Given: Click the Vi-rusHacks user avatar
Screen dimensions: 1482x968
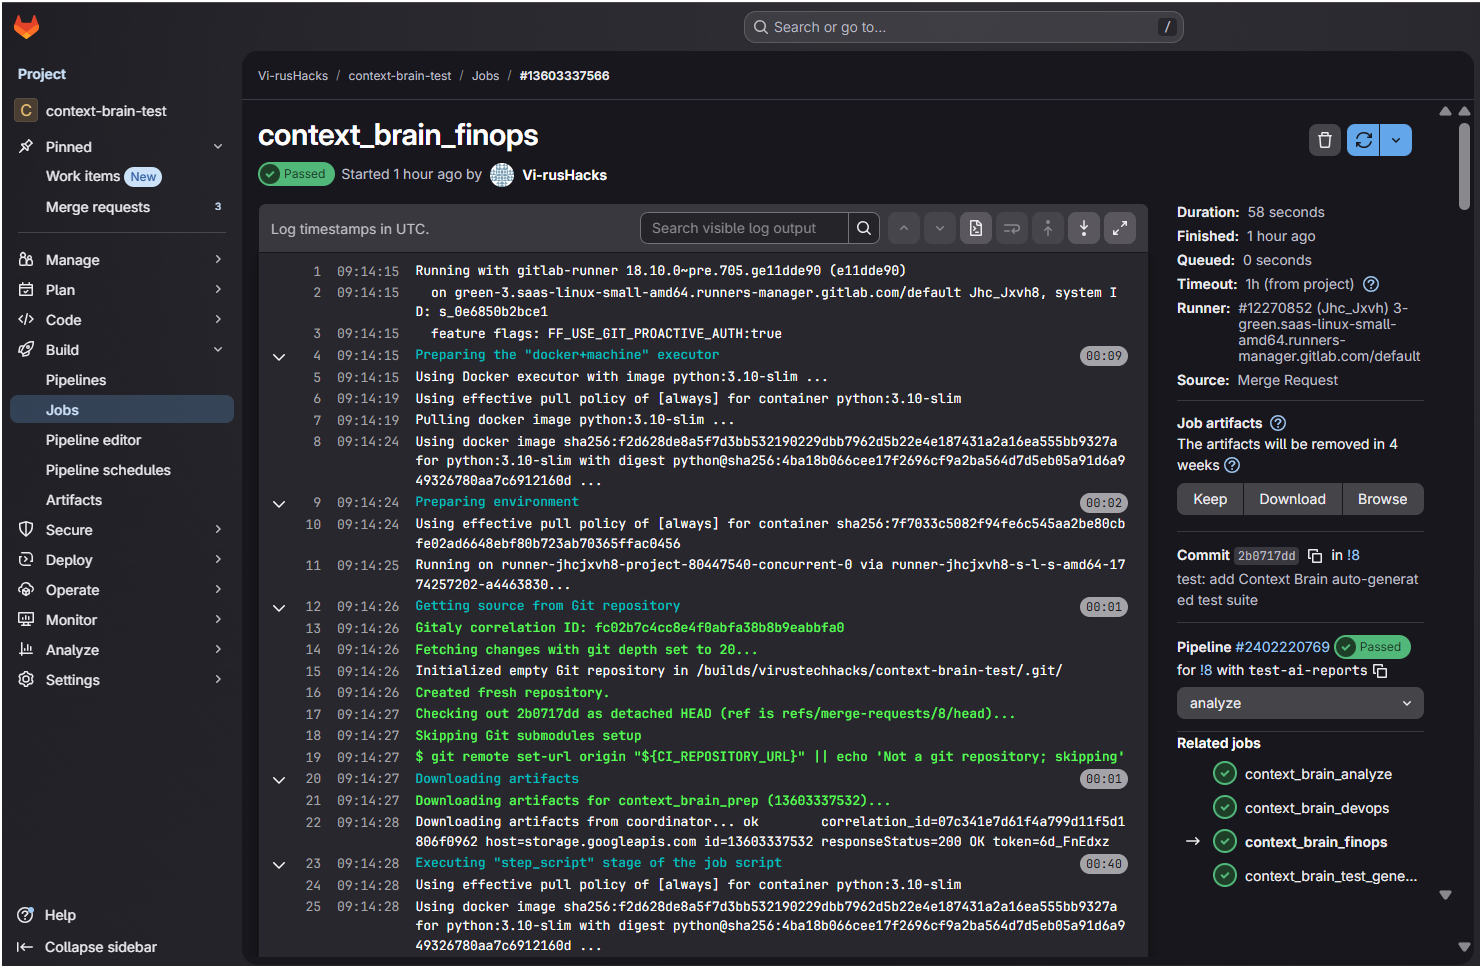Looking at the screenshot, I should (502, 175).
